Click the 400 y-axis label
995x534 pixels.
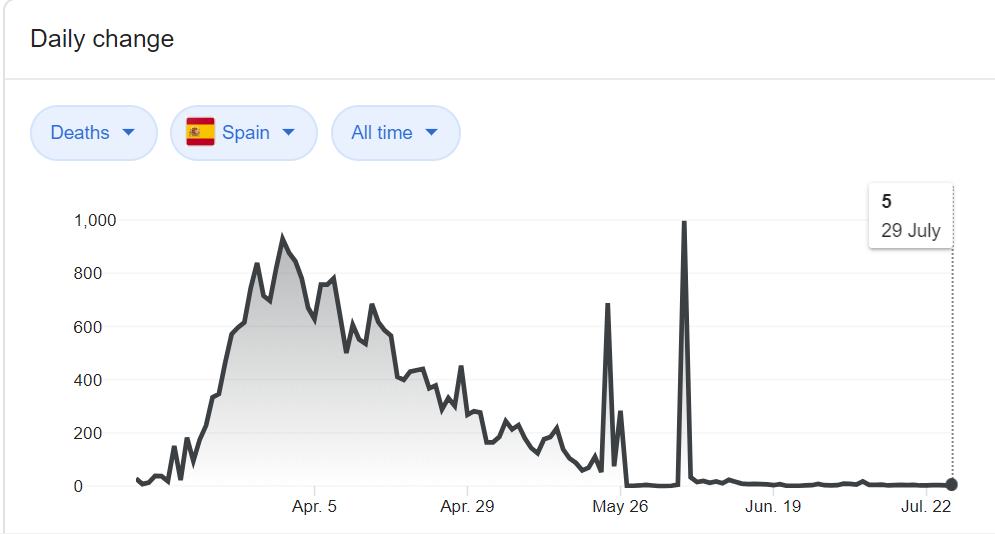tap(102, 380)
